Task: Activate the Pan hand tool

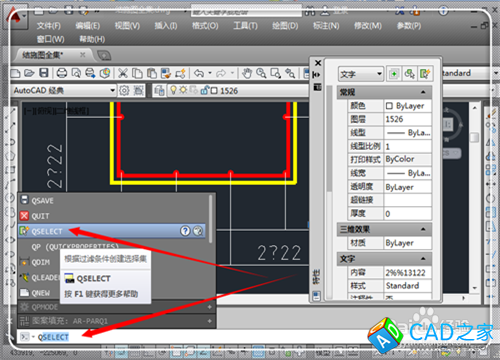Action: click(x=247, y=73)
